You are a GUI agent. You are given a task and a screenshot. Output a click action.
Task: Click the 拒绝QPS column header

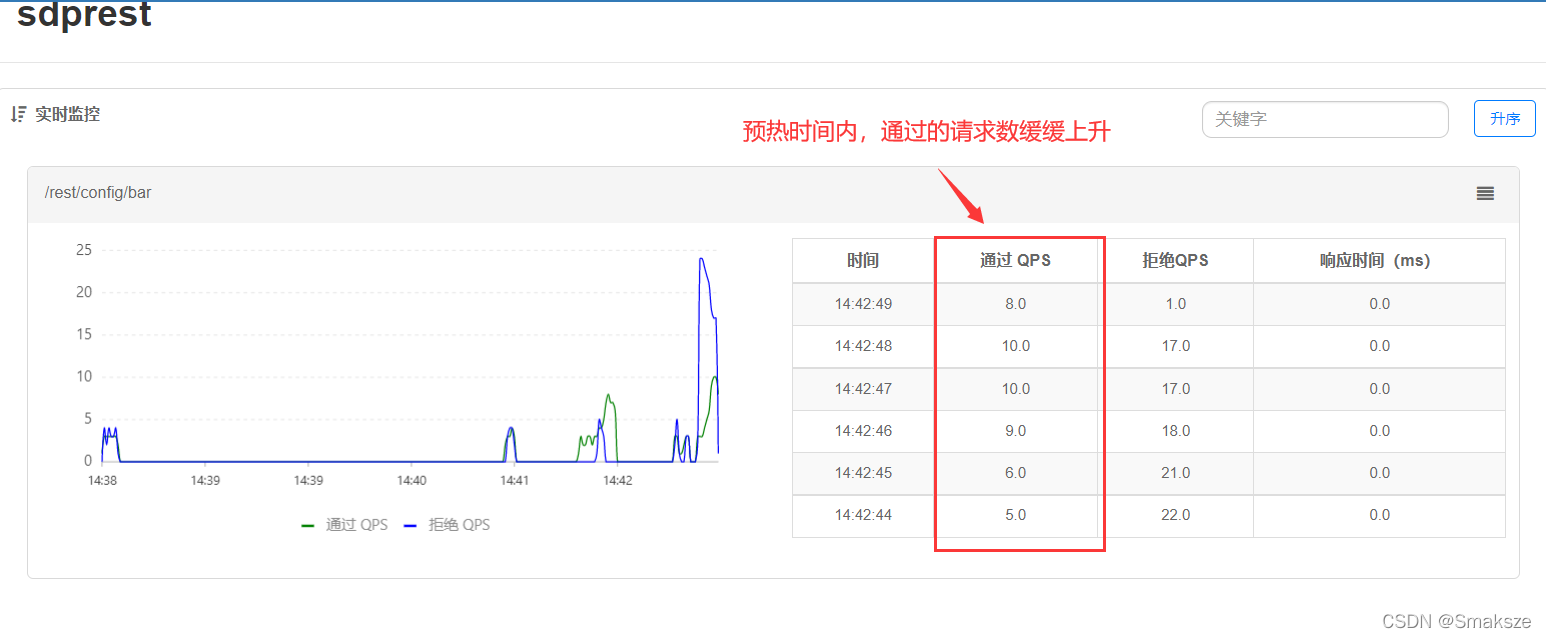tap(1176, 260)
